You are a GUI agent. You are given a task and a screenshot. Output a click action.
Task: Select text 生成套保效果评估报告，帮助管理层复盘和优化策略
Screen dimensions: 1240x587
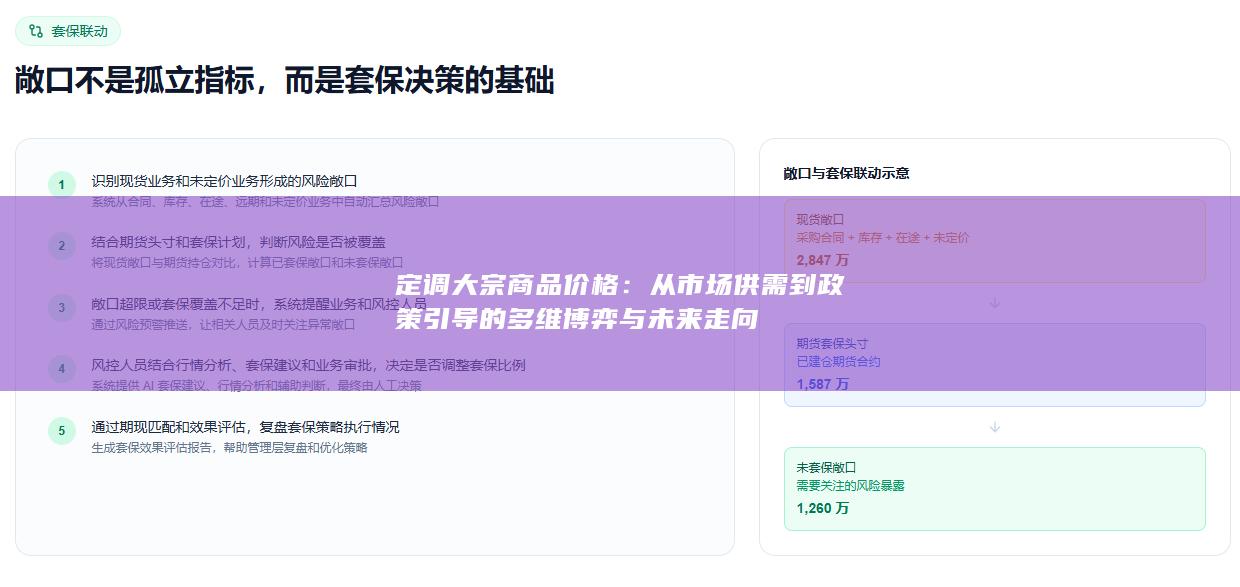pyautogui.click(x=229, y=448)
